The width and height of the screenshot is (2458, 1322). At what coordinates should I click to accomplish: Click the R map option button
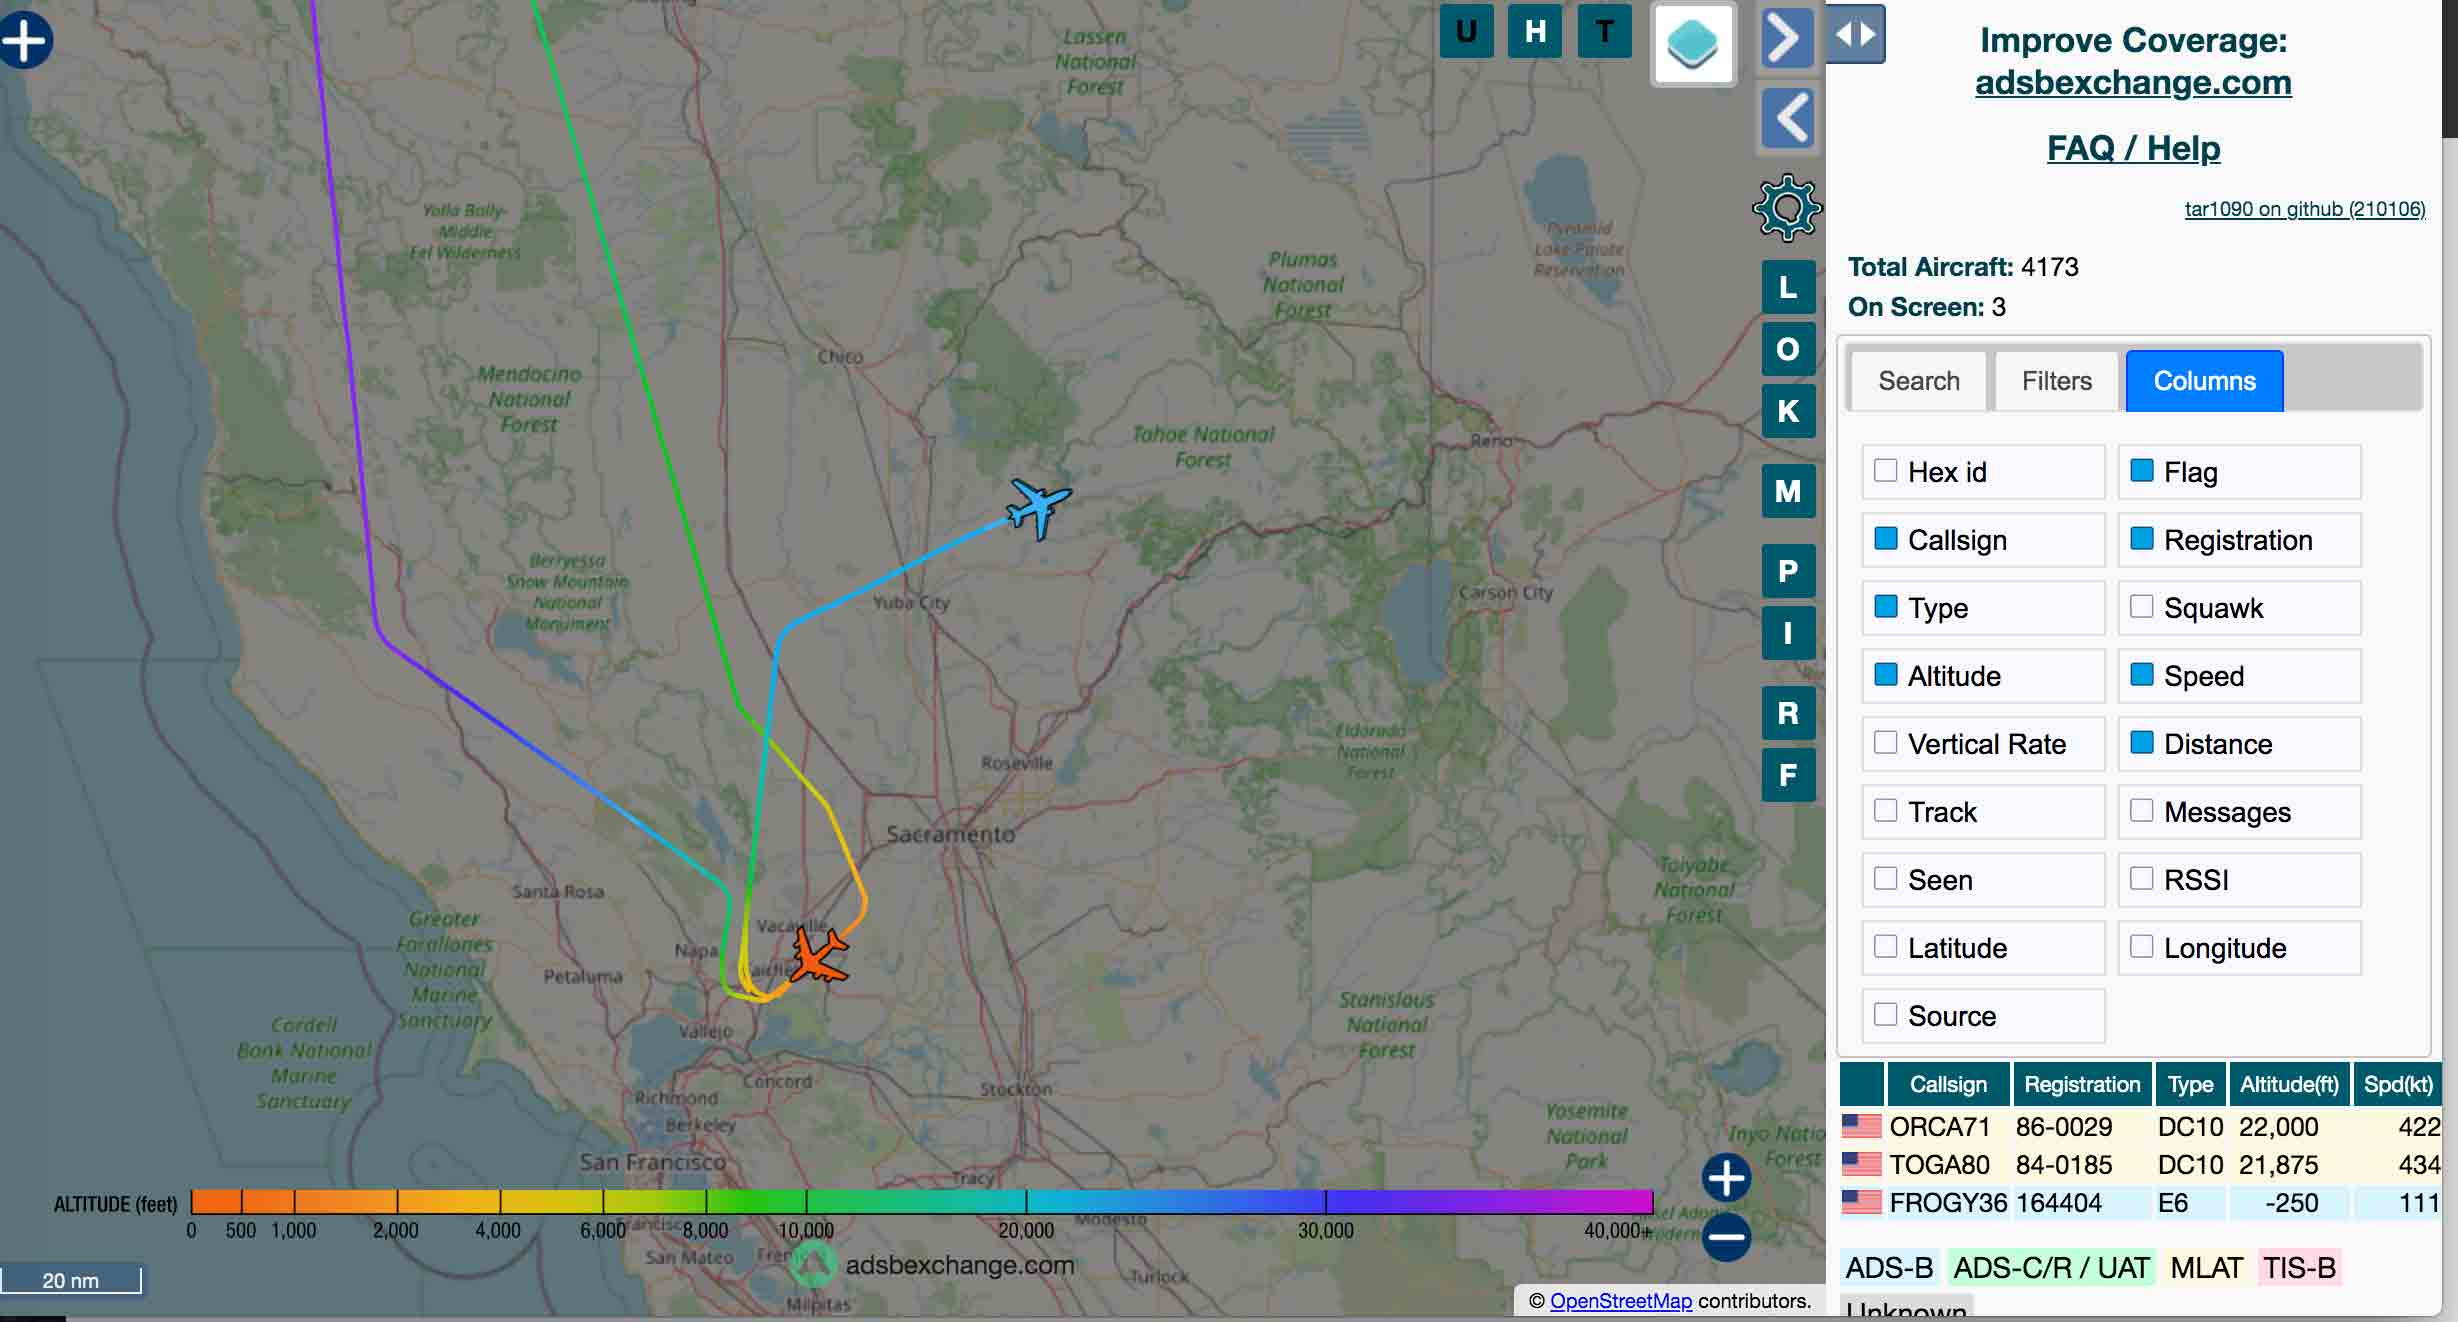click(1788, 713)
